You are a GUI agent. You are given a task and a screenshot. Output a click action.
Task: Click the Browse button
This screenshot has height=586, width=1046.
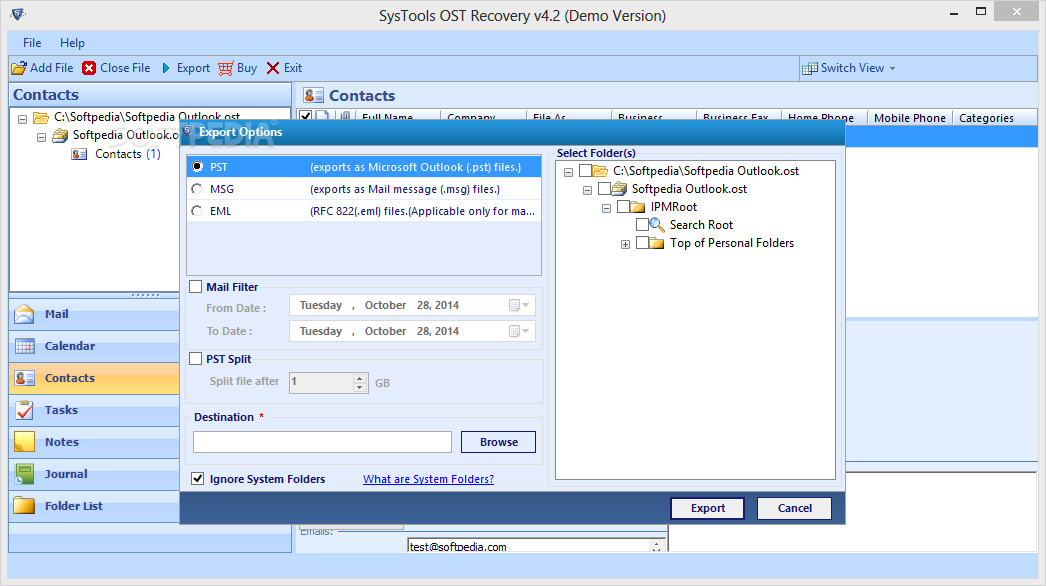click(x=498, y=442)
